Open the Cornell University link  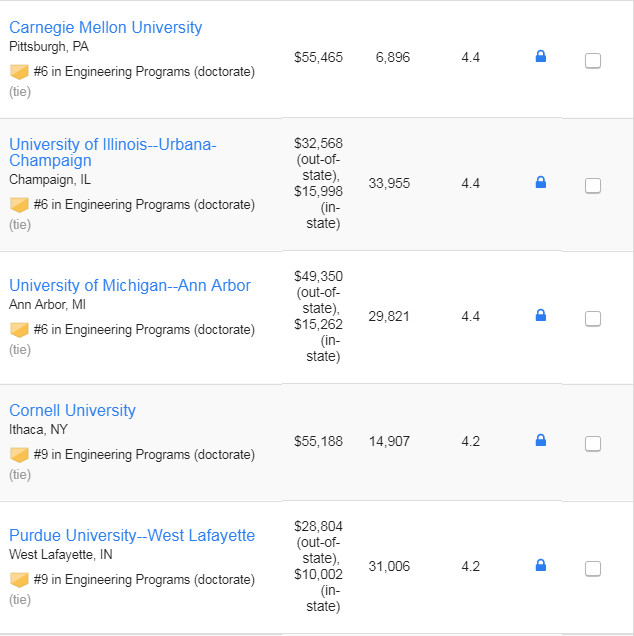point(72,410)
